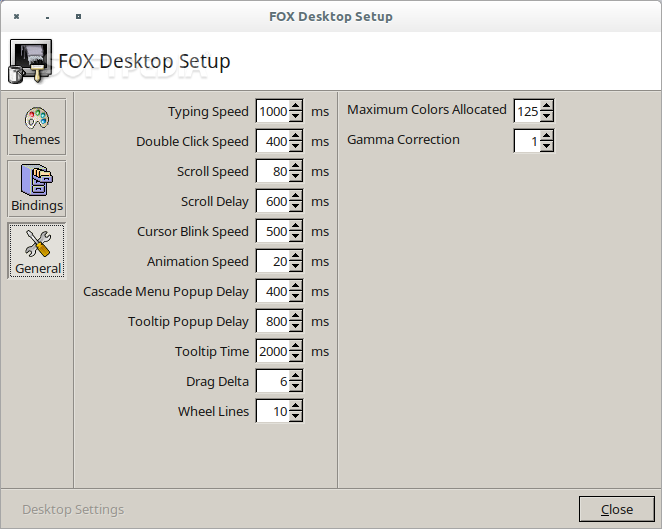
Task: Focus the Maximum Colors Allocated field
Action: [x=527, y=111]
